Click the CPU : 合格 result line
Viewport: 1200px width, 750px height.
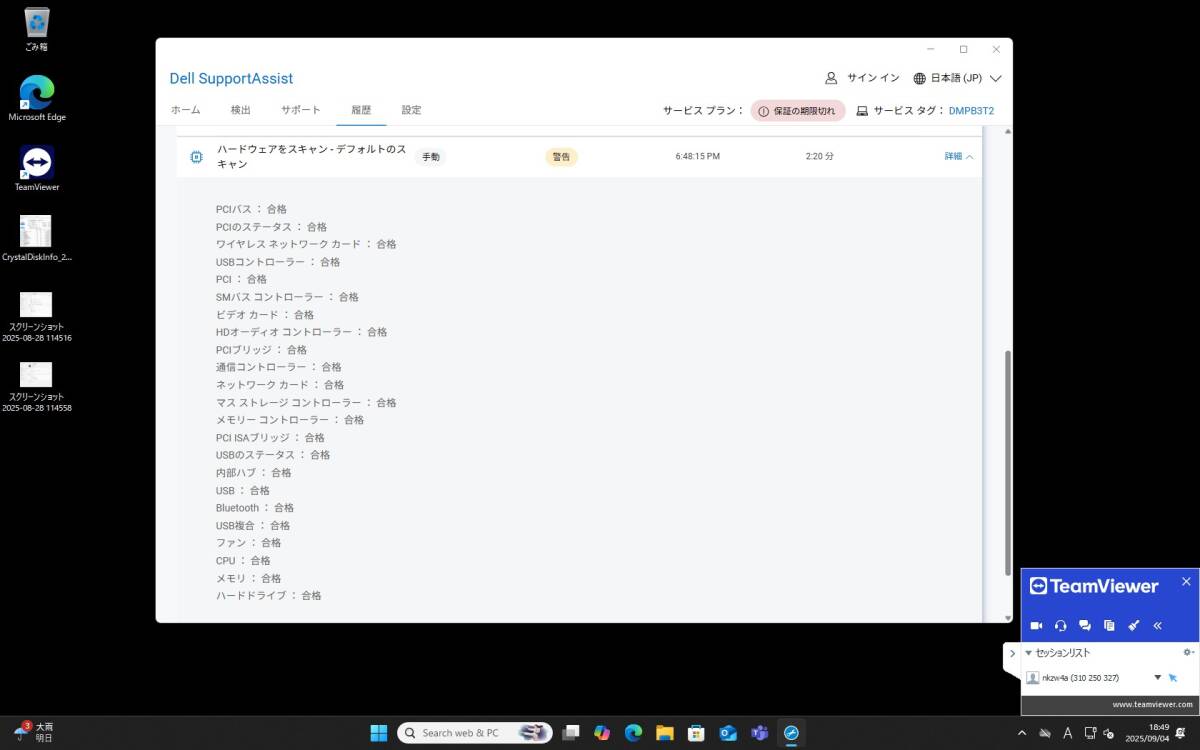tap(243, 561)
